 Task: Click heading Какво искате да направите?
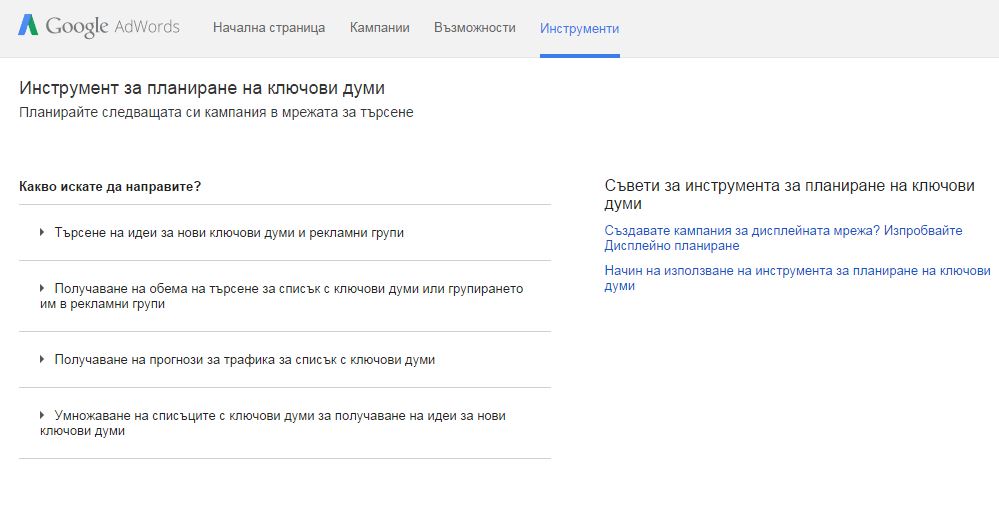pos(110,187)
